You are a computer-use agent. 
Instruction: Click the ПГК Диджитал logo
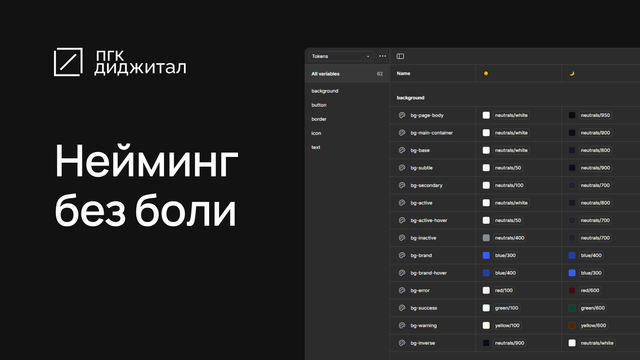pos(120,62)
